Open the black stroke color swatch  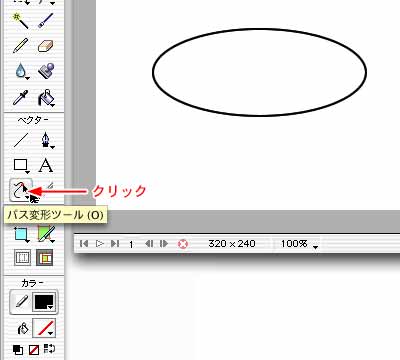[x=44, y=302]
